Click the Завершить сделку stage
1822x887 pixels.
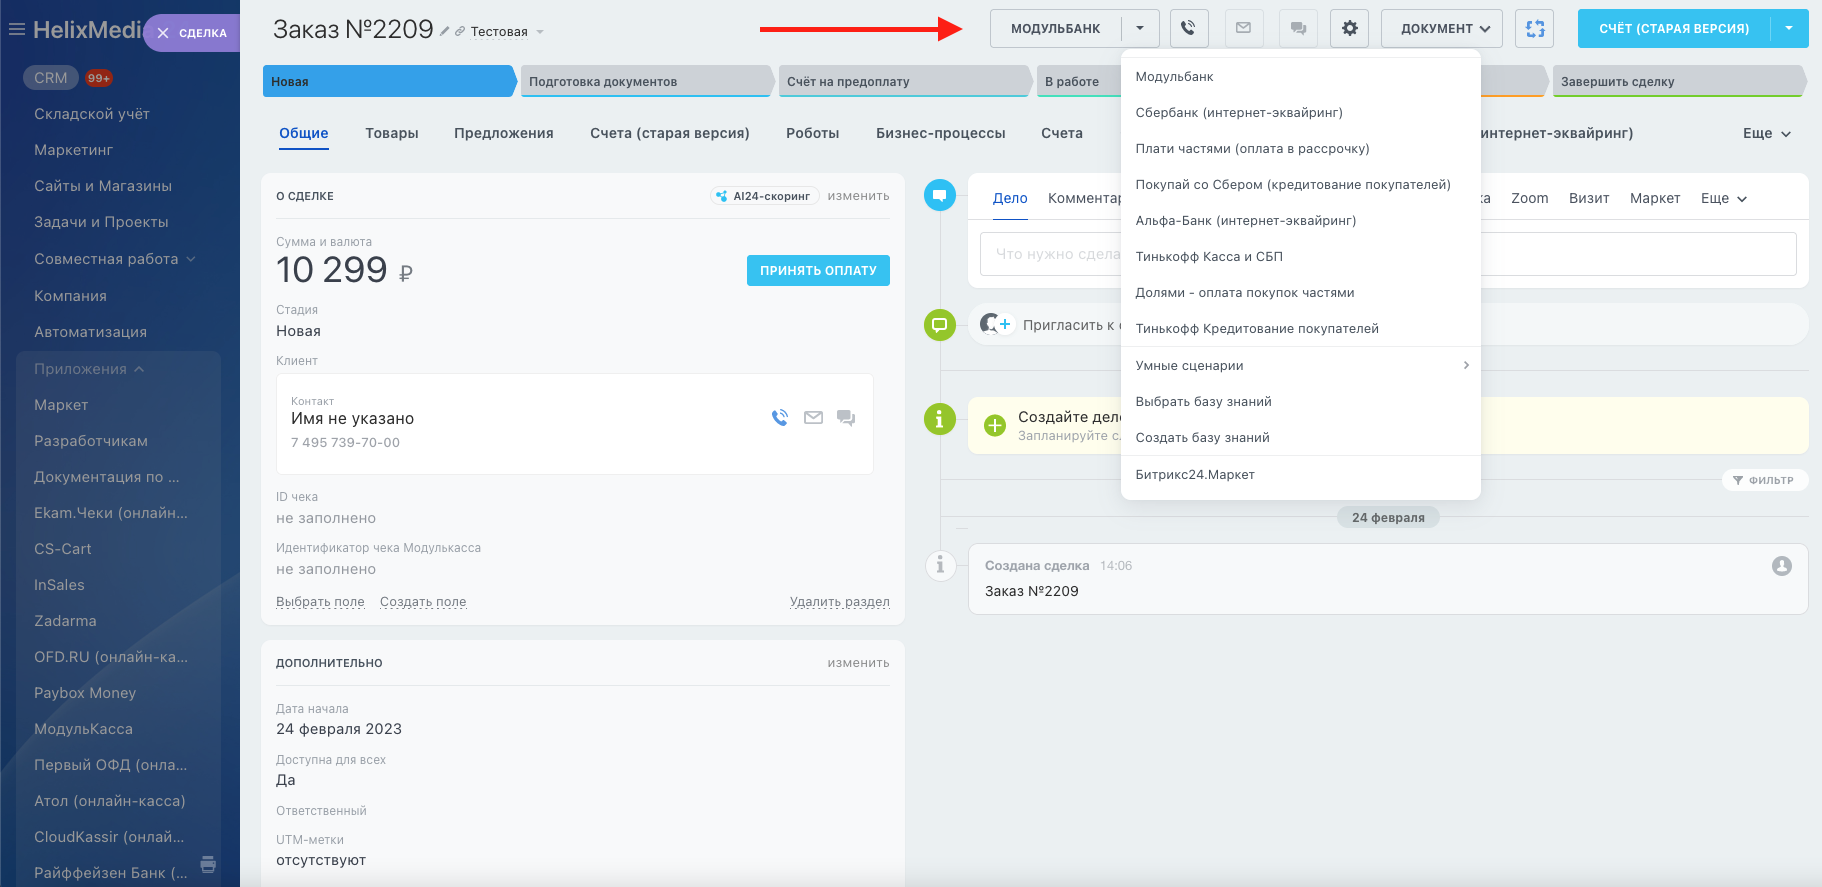[x=1680, y=81]
